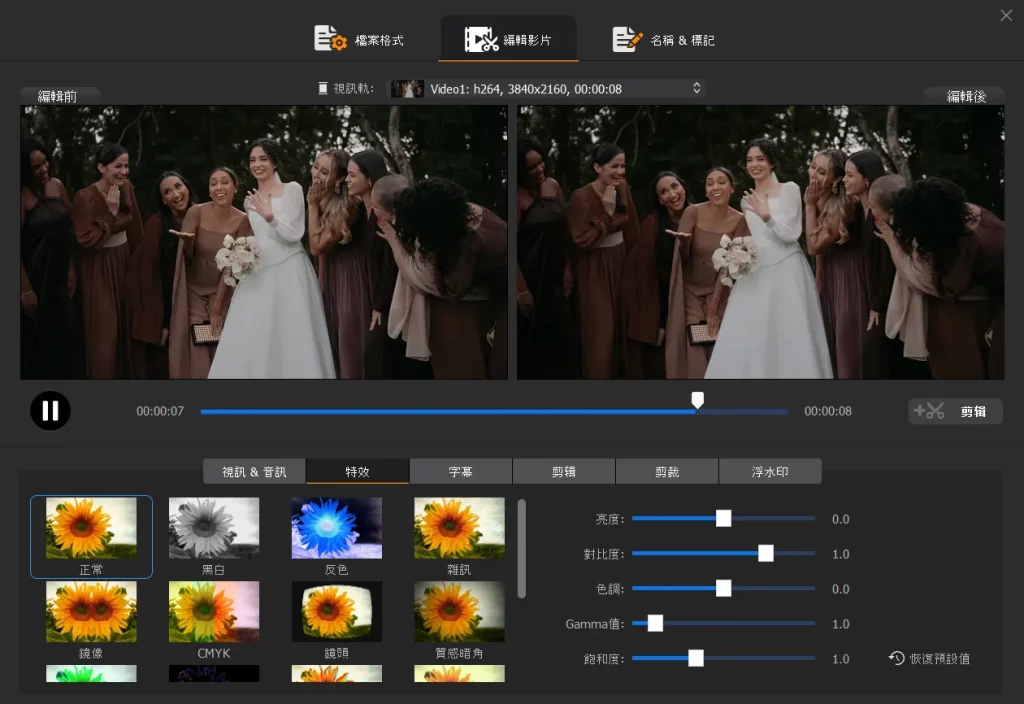Select the 特效 effects sub-tab
This screenshot has height=704, width=1024.
(357, 472)
